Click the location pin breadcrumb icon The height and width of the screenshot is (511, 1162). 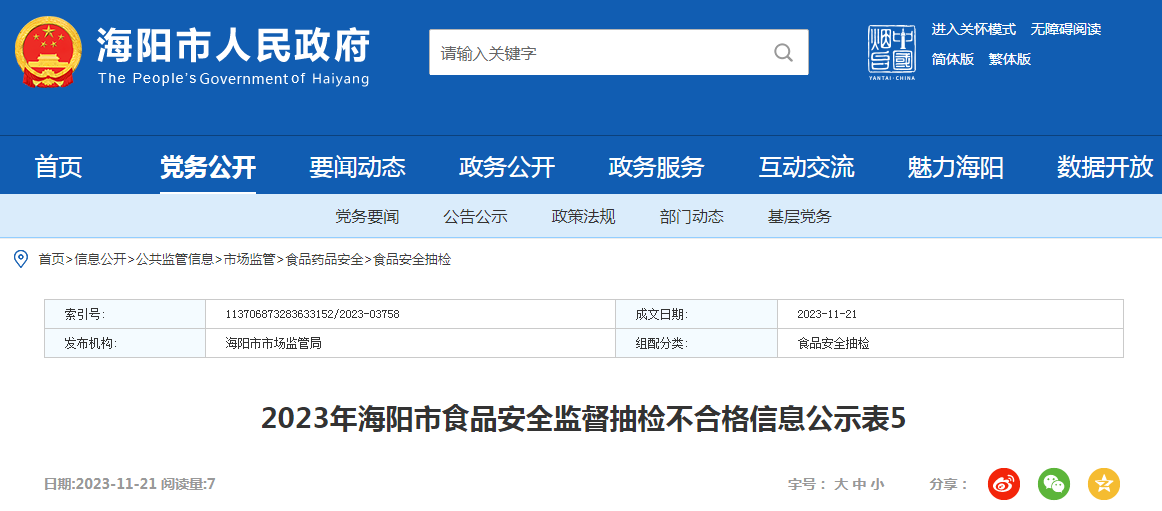(21, 259)
